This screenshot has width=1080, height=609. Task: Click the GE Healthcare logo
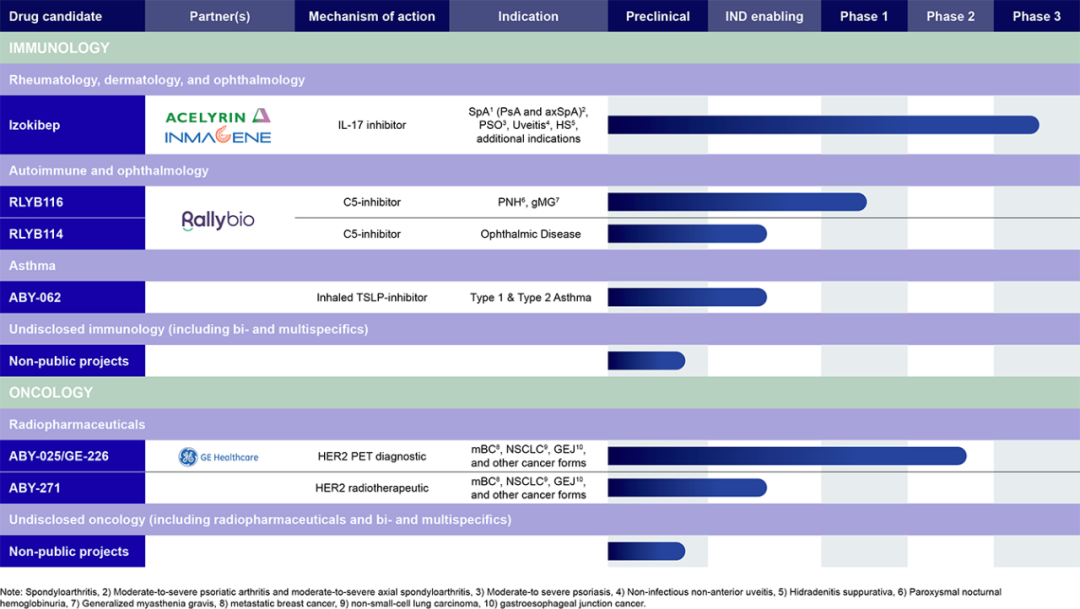coord(218,457)
